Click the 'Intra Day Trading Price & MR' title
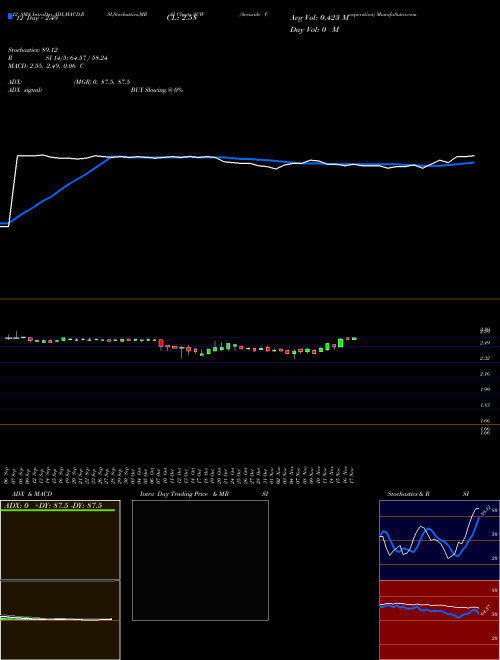The height and width of the screenshot is (660, 500). [185, 494]
